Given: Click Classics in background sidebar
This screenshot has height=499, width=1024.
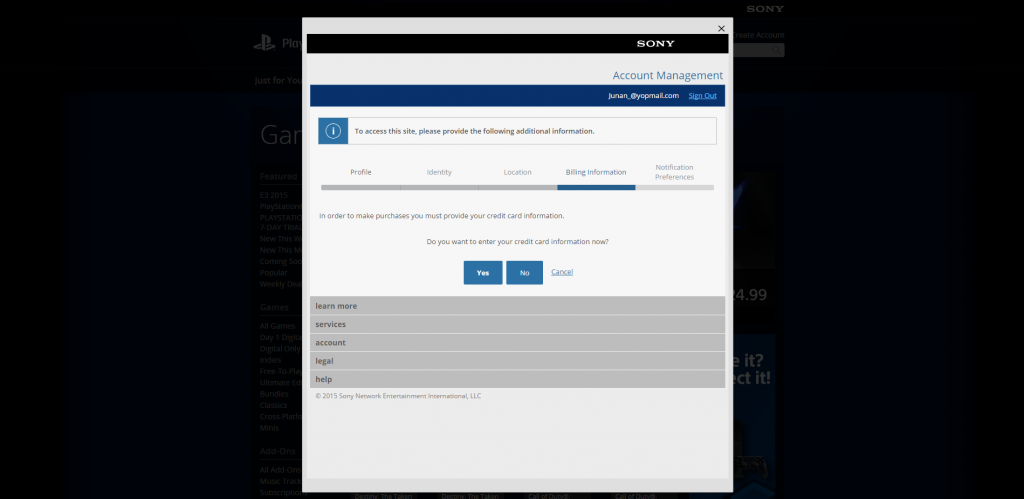Looking at the screenshot, I should point(273,405).
